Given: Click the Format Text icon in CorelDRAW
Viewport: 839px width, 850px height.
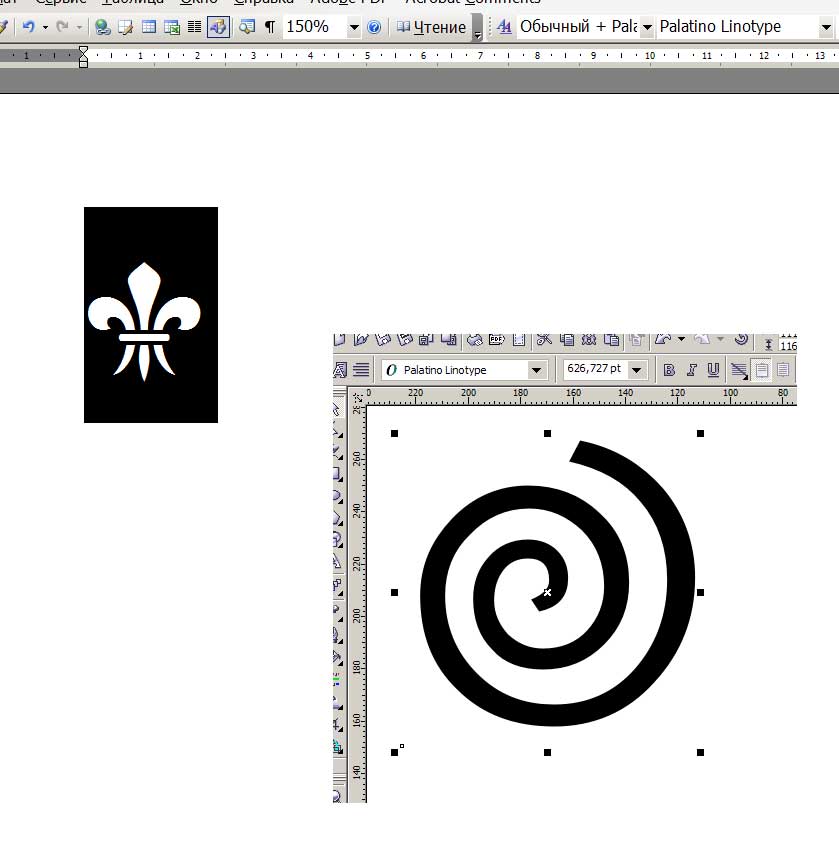Looking at the screenshot, I should pos(340,370).
